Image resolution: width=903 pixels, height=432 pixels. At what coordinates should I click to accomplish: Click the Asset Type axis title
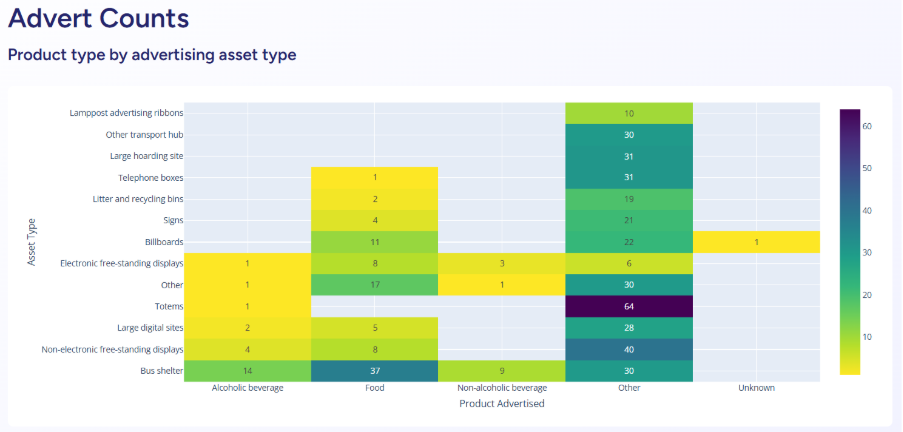click(x=32, y=242)
